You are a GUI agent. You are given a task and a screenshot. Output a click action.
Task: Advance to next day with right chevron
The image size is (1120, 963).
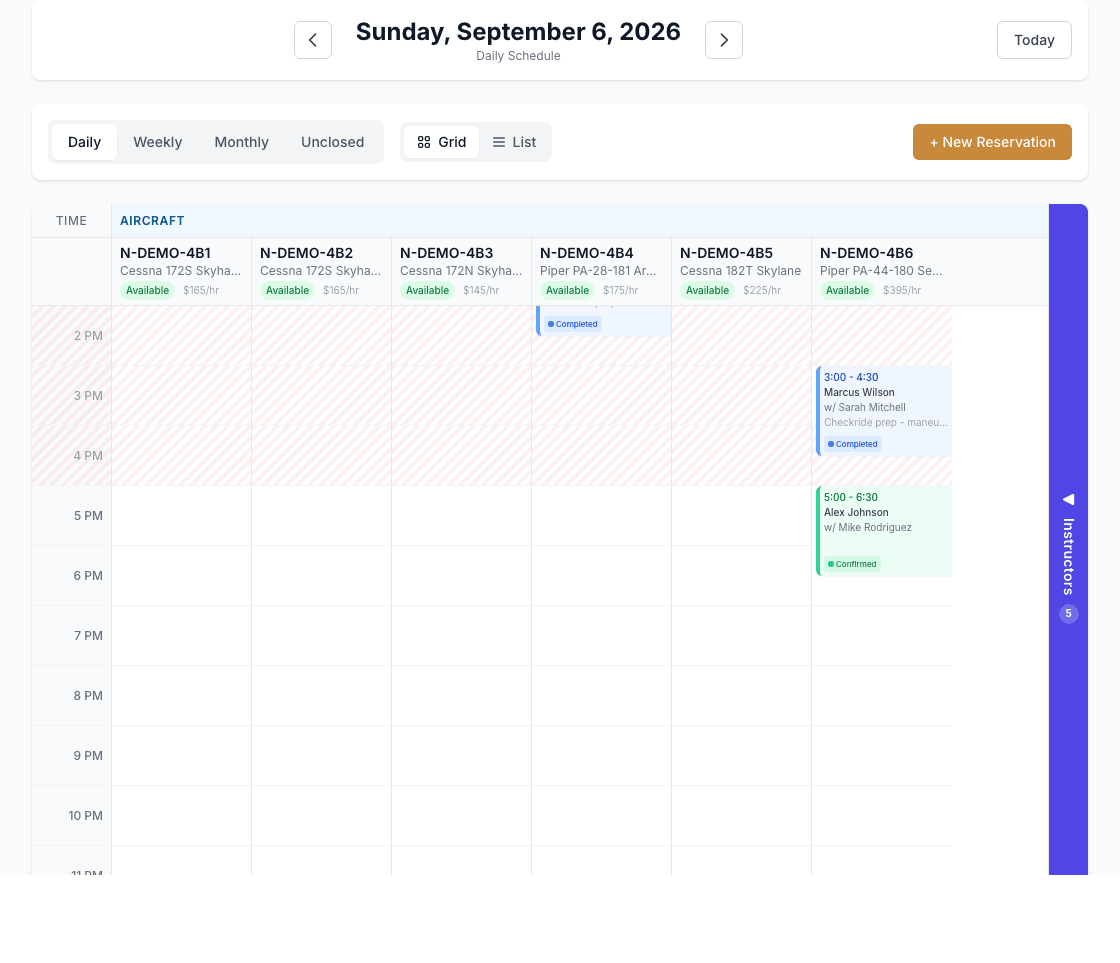[724, 40]
